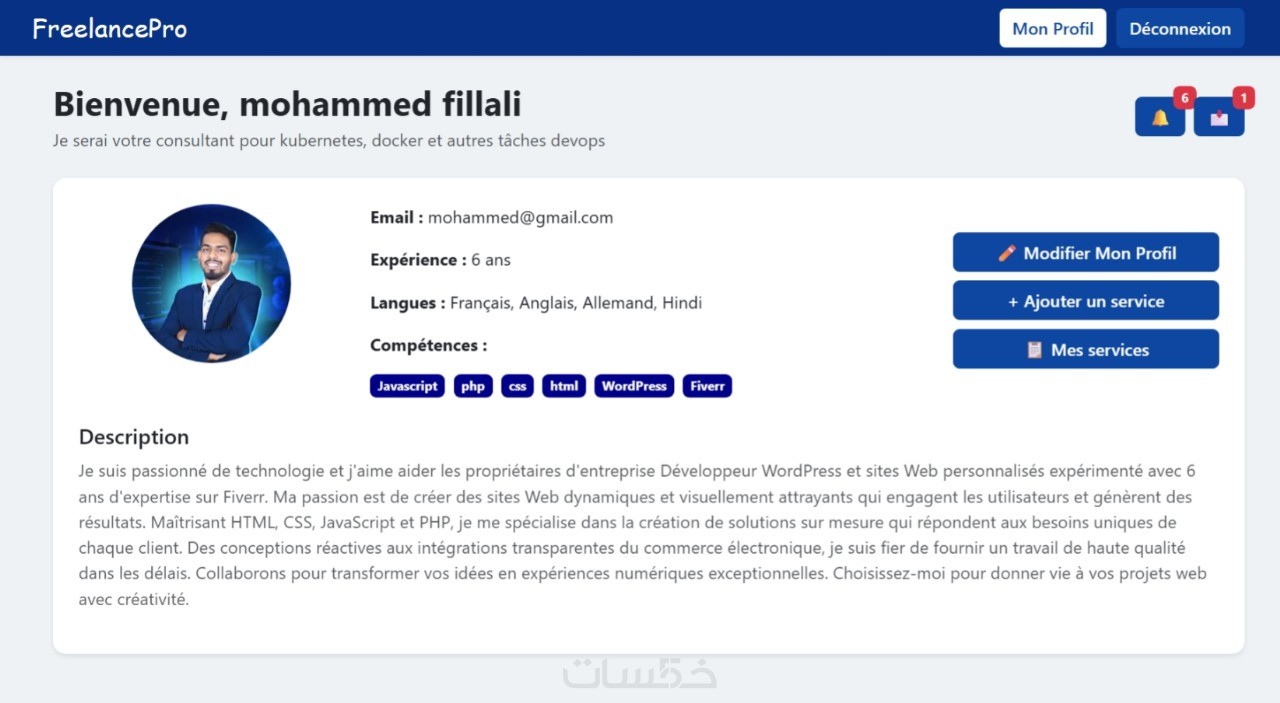Screen dimensions: 1280x703
Task: Open the messages inbox icon
Action: (x=1219, y=118)
